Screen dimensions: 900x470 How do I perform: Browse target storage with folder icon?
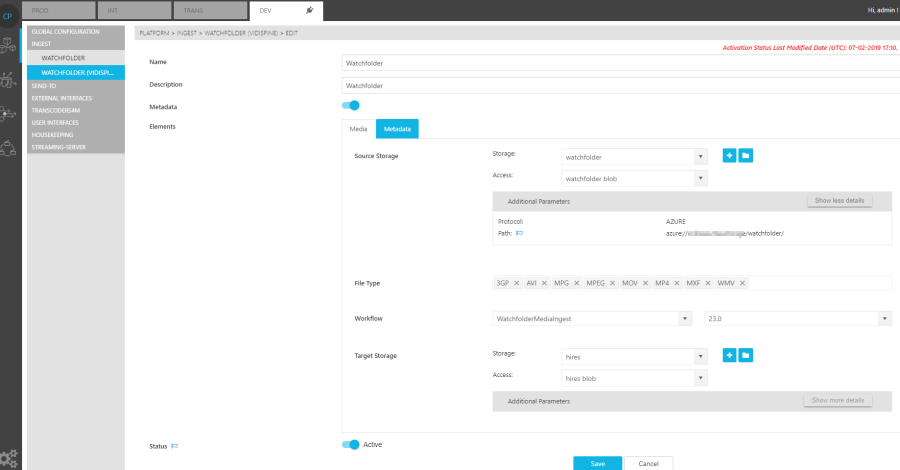coord(746,355)
